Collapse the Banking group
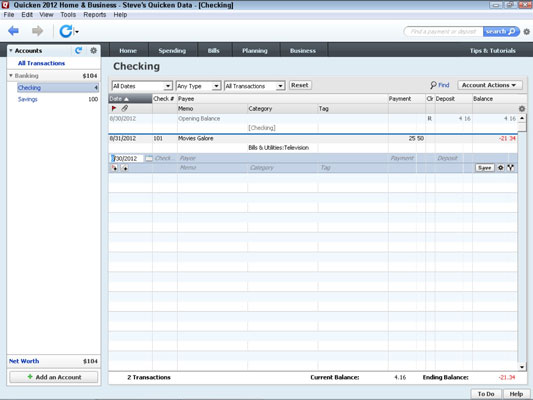The width and height of the screenshot is (533, 400). click(x=11, y=75)
